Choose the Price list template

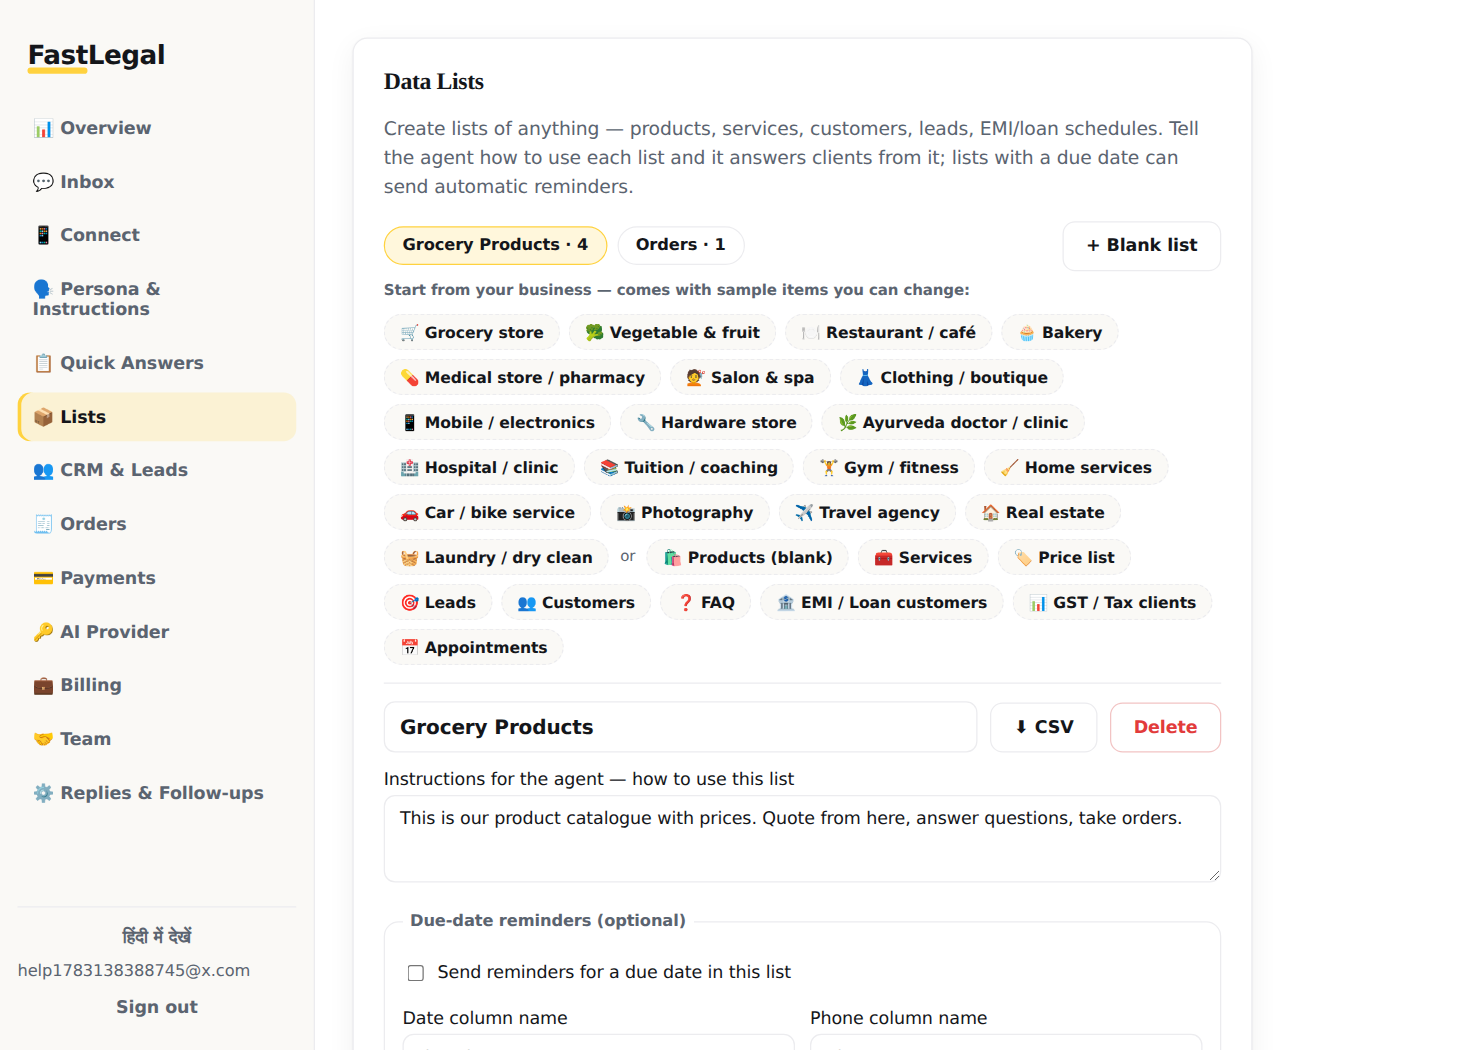1064,558
